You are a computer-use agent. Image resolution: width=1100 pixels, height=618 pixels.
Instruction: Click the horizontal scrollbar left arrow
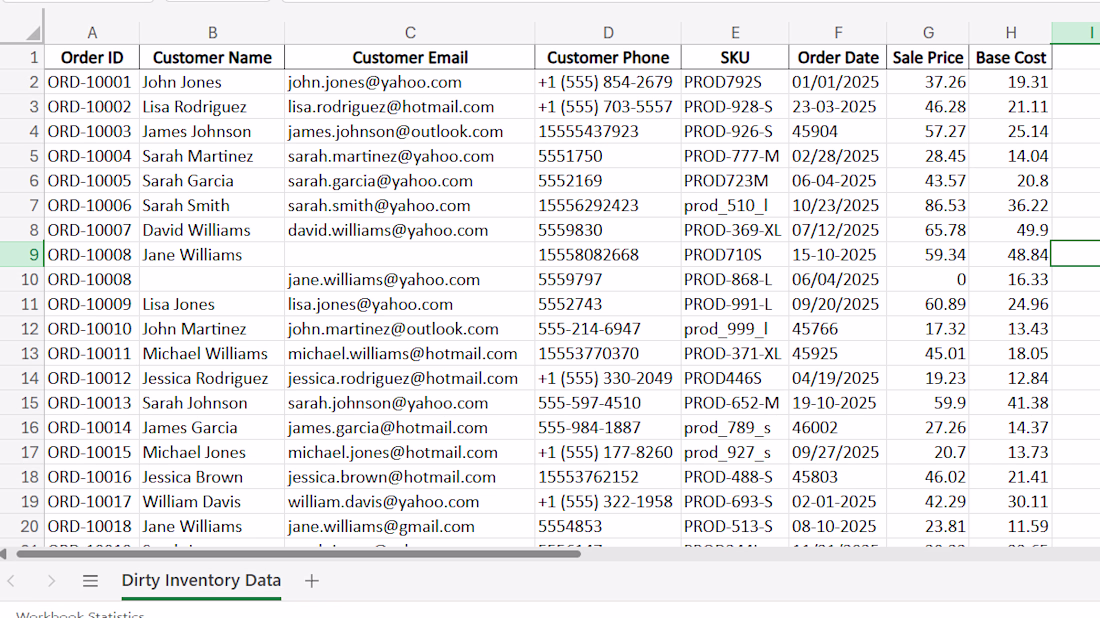[x=4, y=554]
